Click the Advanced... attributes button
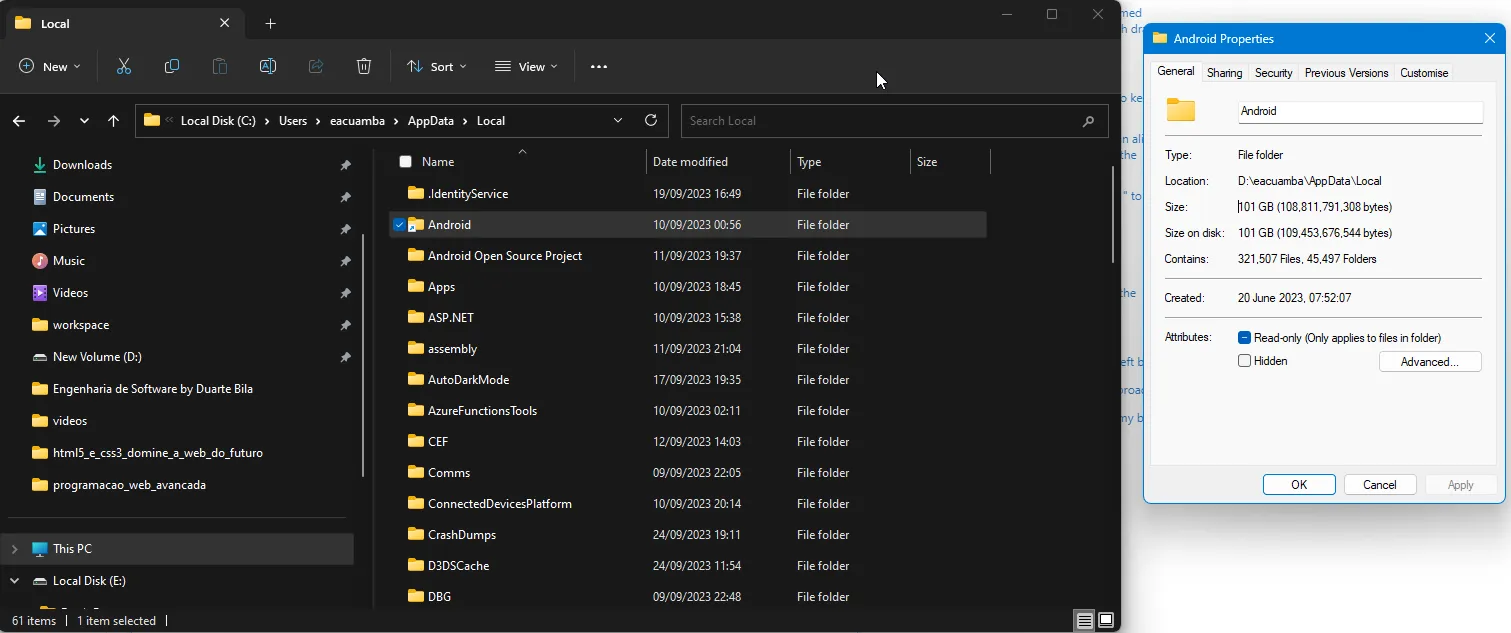Viewport: 1511px width, 633px height. click(1429, 362)
